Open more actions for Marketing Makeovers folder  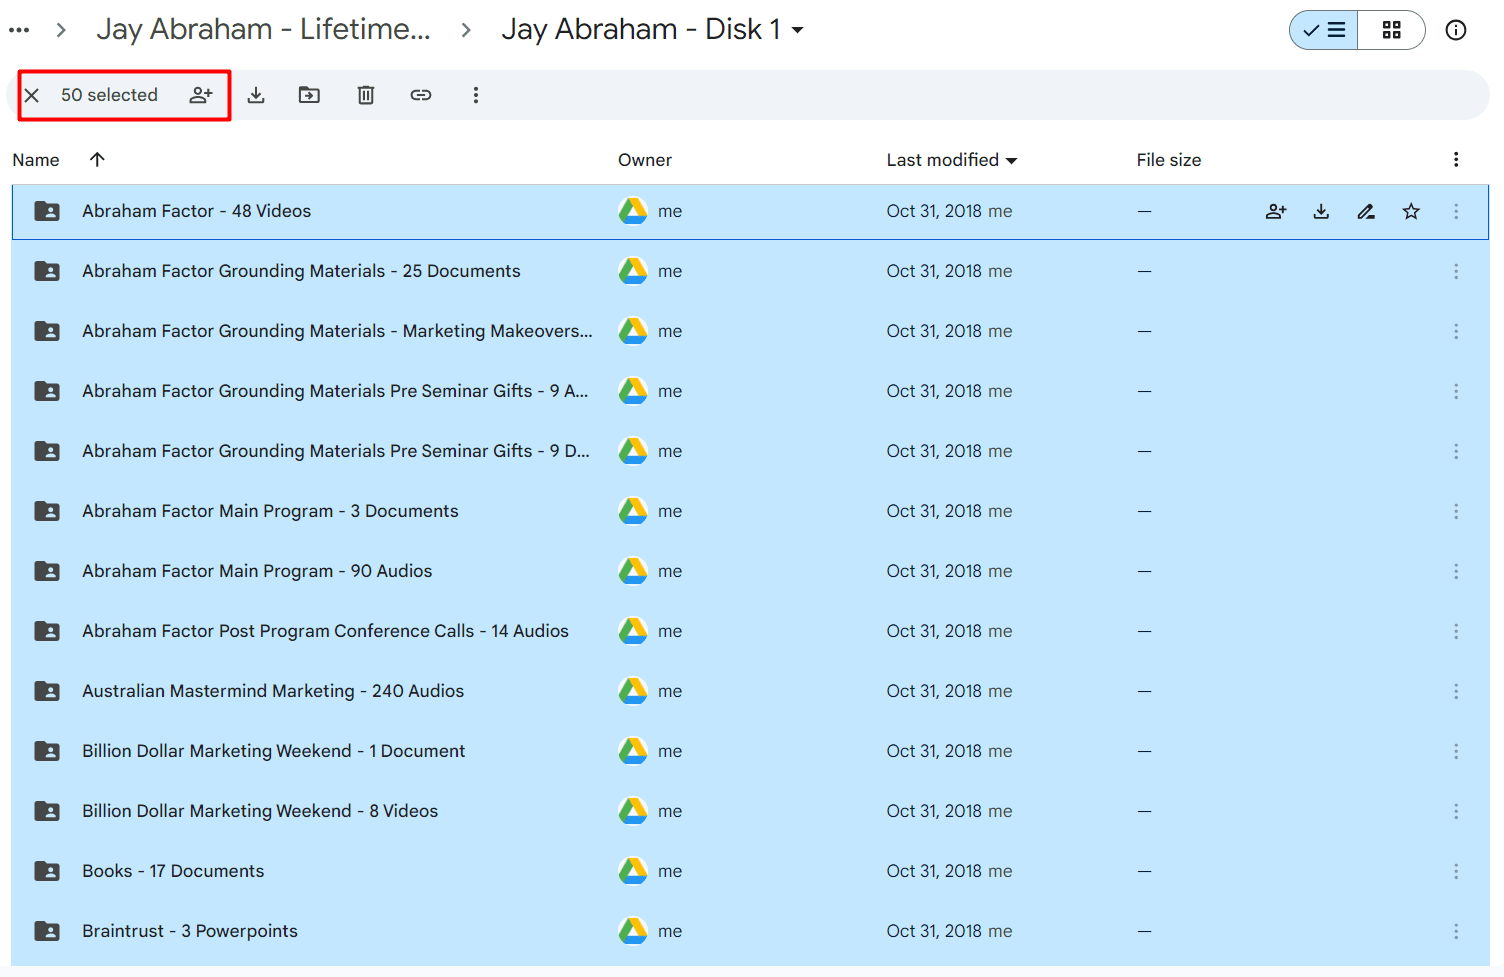coord(1456,331)
